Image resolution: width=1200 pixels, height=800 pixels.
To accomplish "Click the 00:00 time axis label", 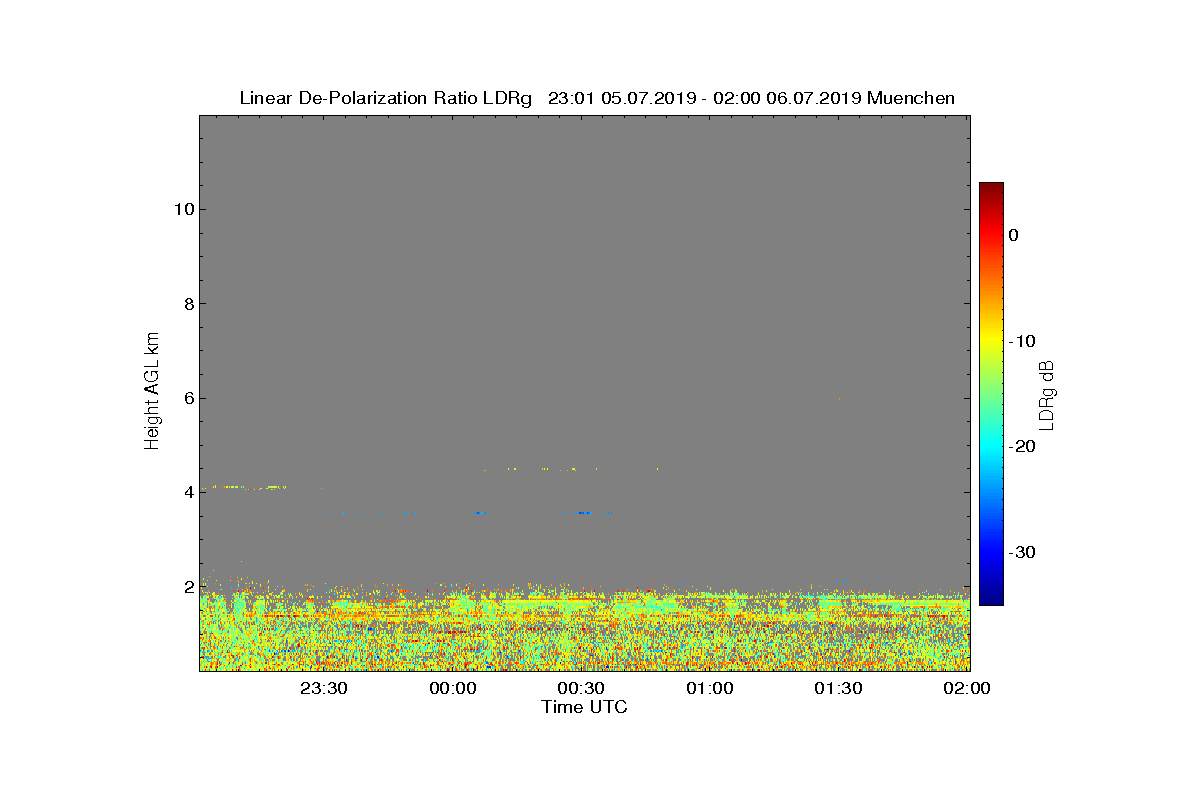I will pos(453,689).
